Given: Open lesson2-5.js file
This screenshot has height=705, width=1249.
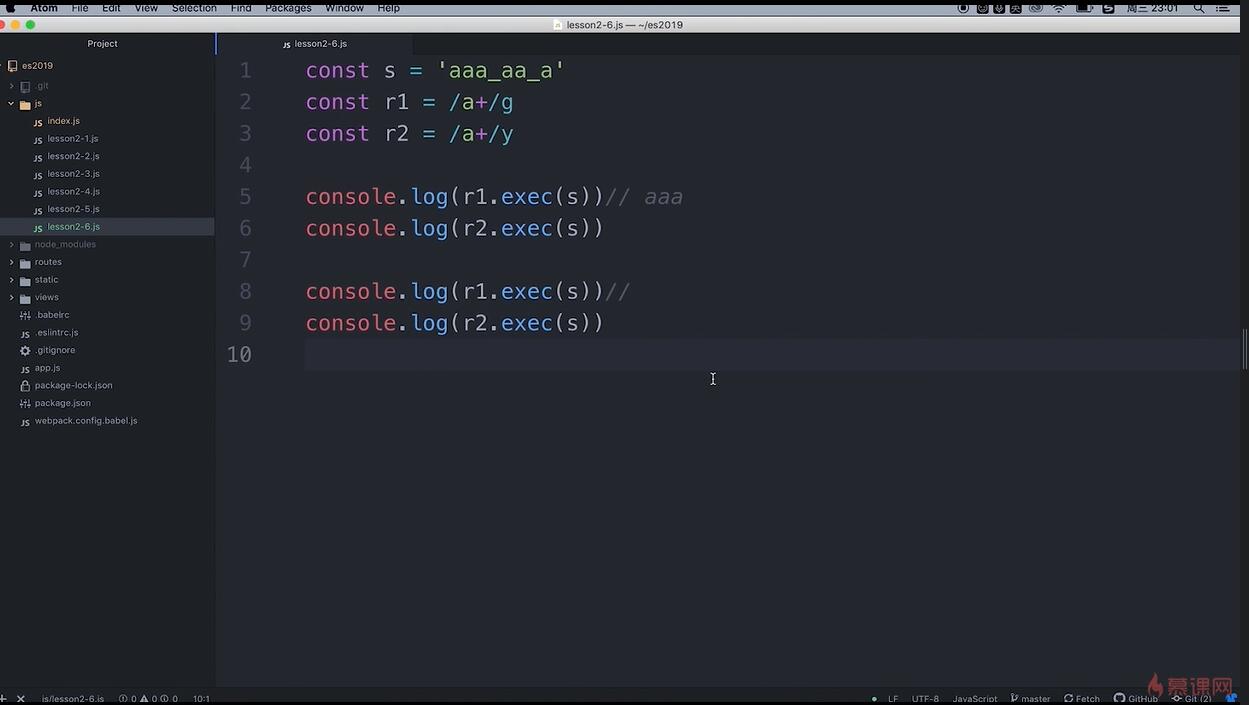Looking at the screenshot, I should click(x=73, y=209).
